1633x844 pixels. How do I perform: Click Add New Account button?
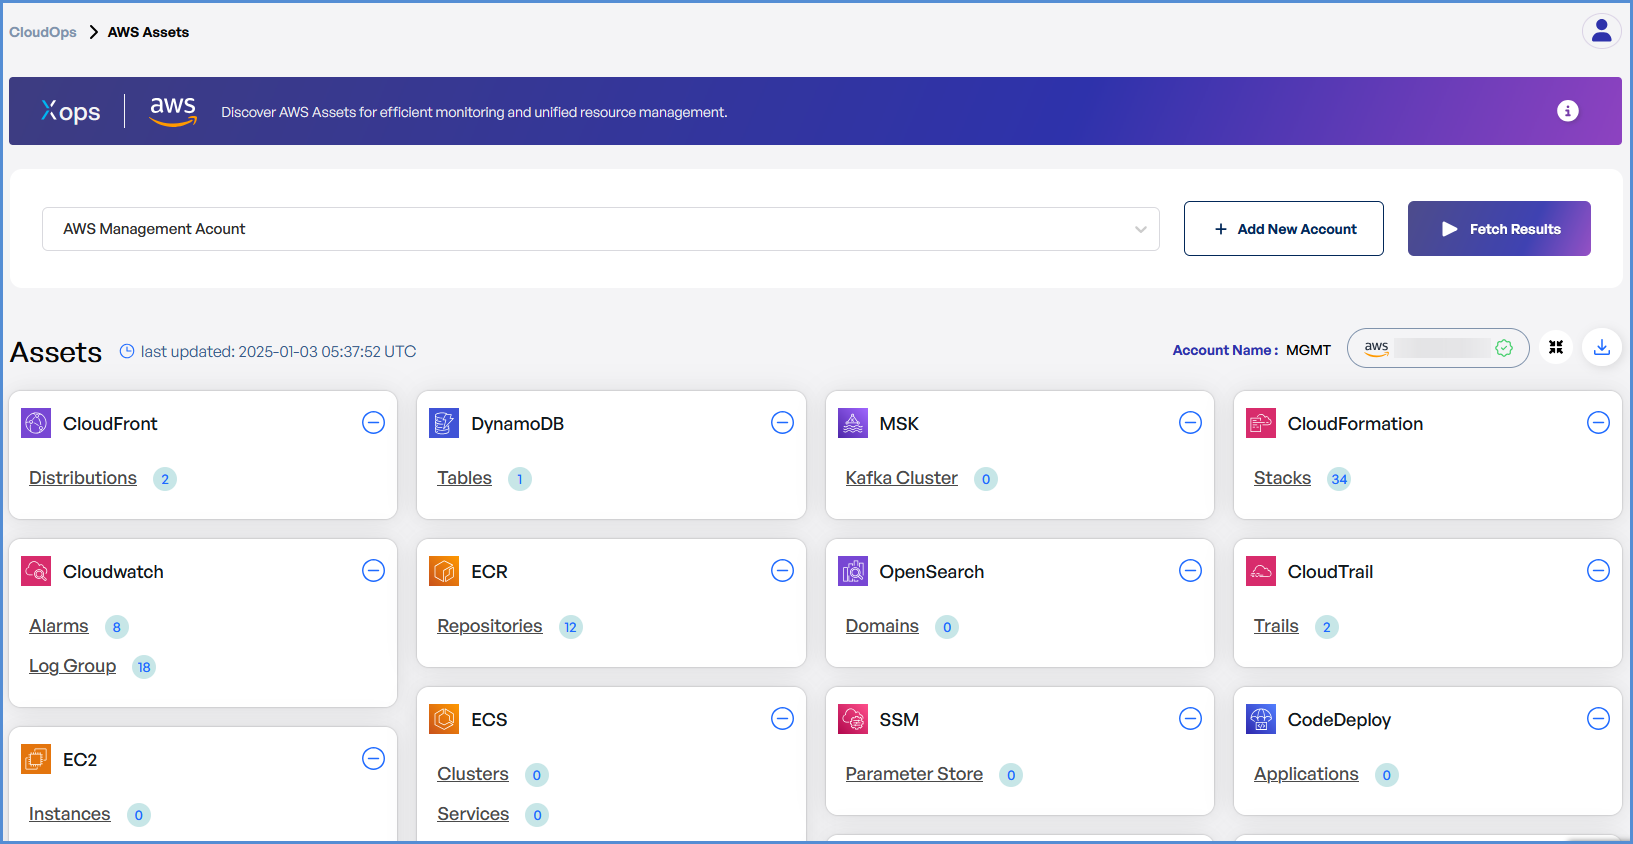(x=1283, y=229)
